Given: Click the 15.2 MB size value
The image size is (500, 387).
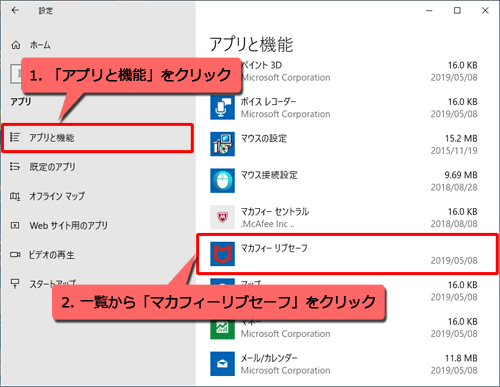Looking at the screenshot, I should [461, 138].
